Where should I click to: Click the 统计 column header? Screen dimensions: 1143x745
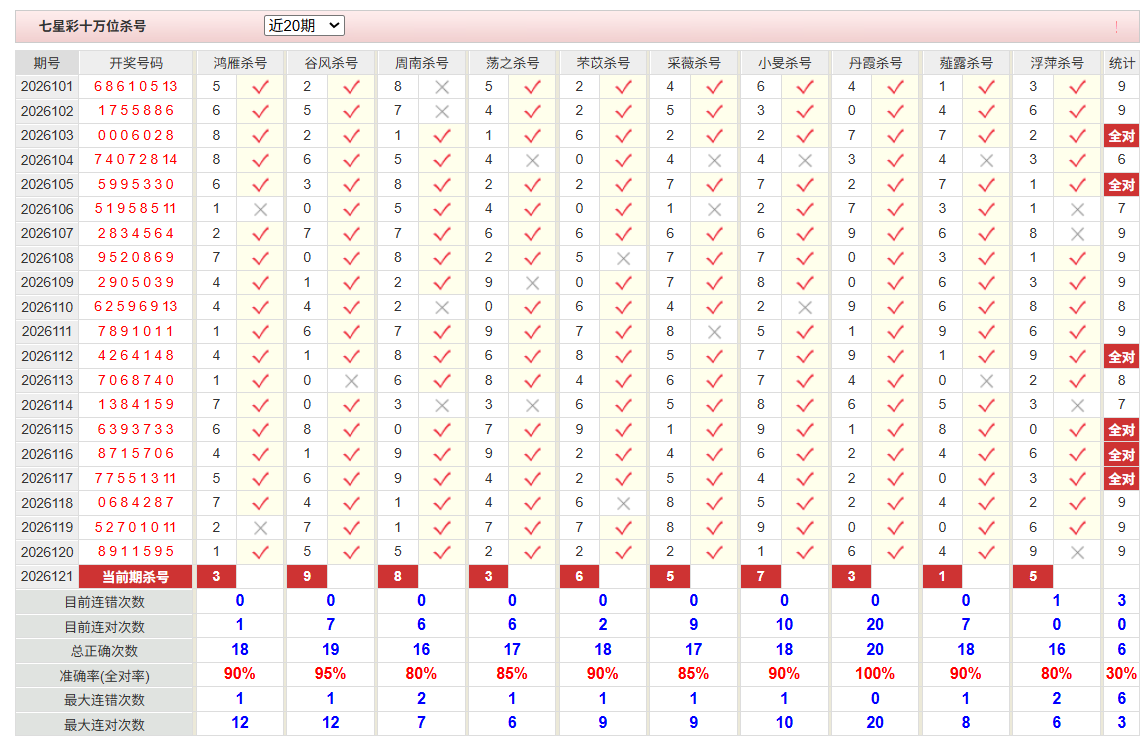click(x=1121, y=63)
